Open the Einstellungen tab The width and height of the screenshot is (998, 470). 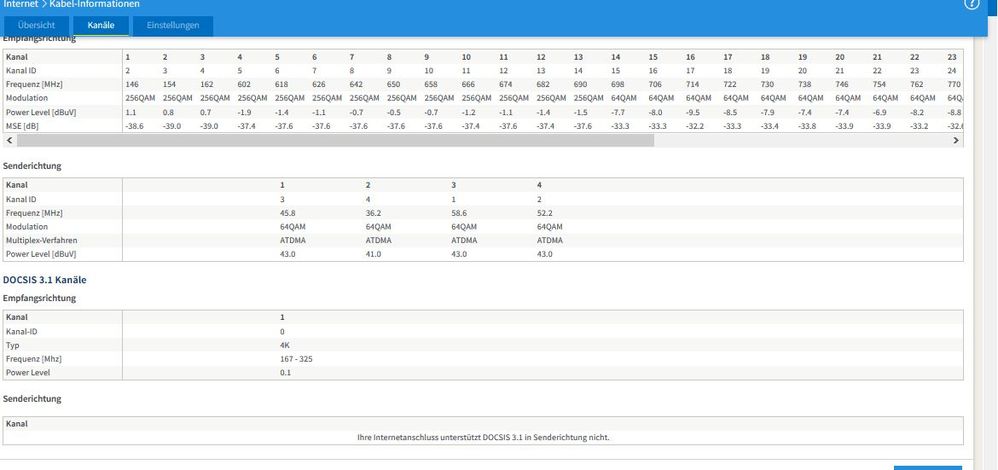tap(172, 25)
